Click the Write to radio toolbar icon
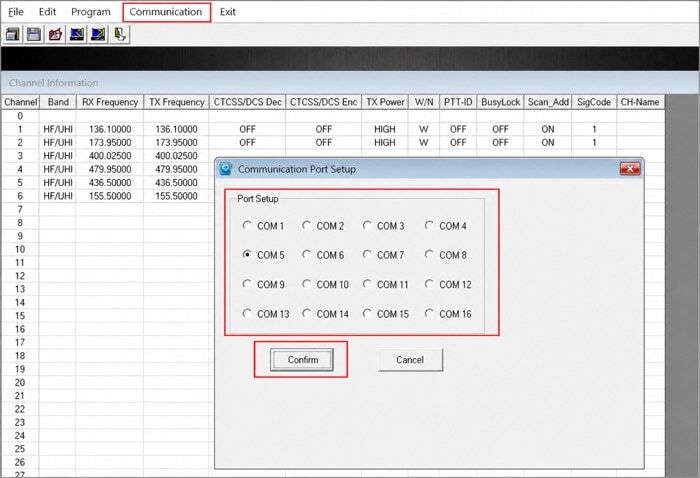 tap(98, 35)
